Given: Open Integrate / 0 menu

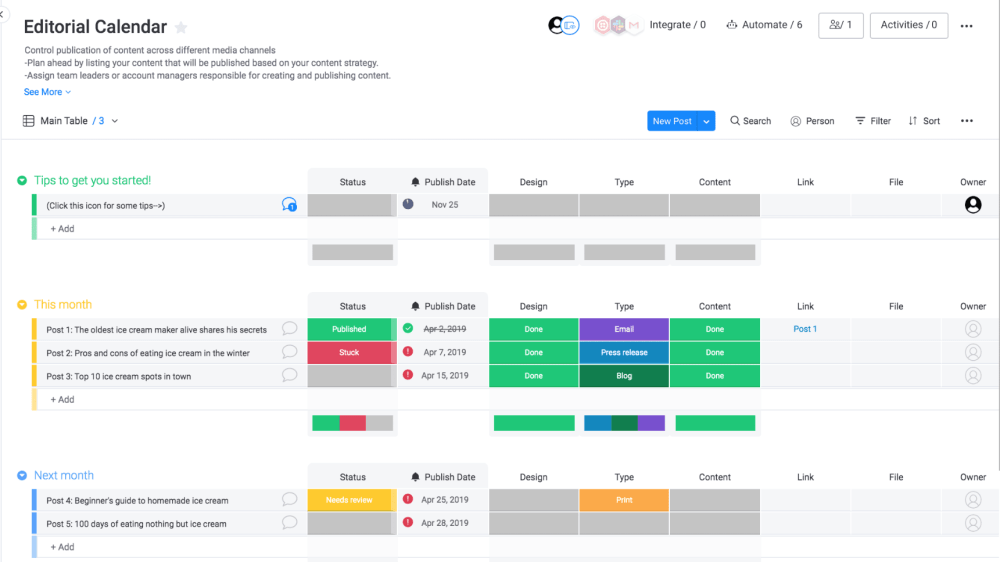Looking at the screenshot, I should [677, 25].
